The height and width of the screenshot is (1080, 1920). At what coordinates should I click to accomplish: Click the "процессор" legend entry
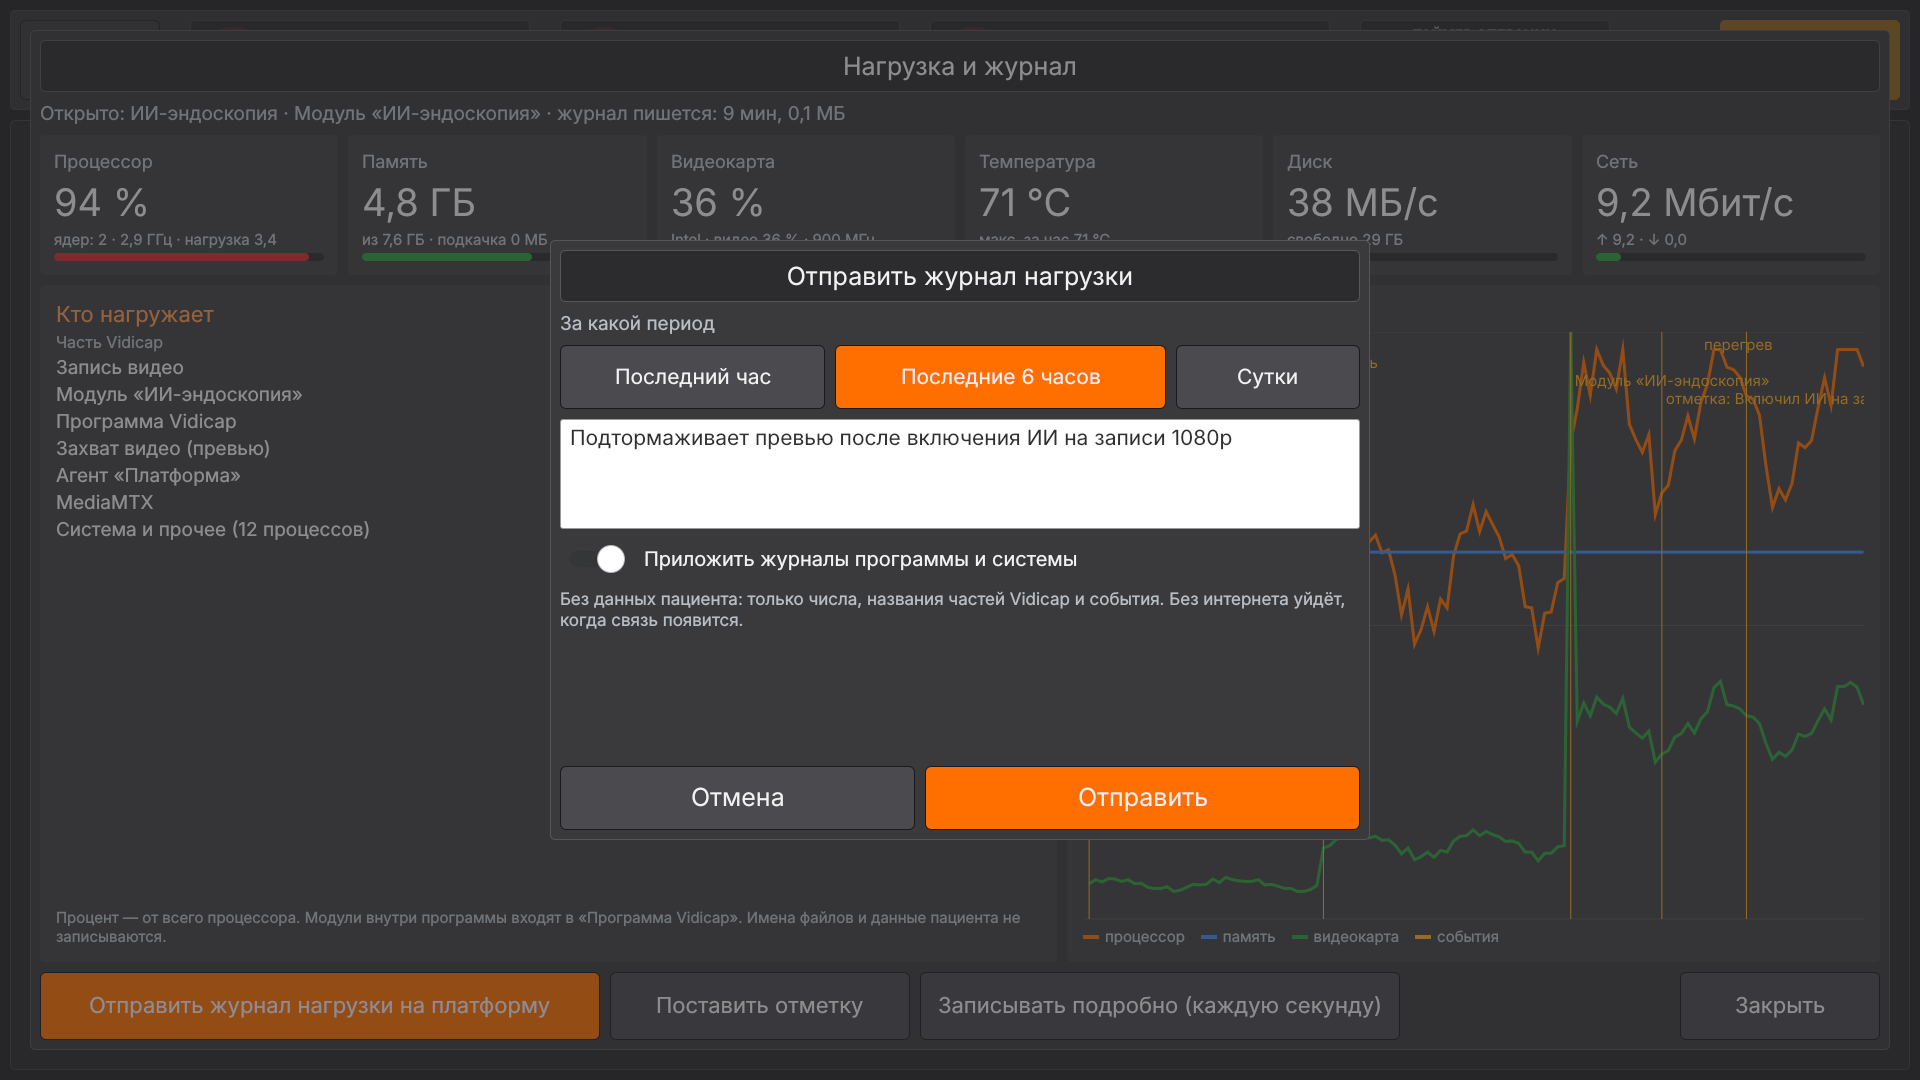click(1134, 937)
